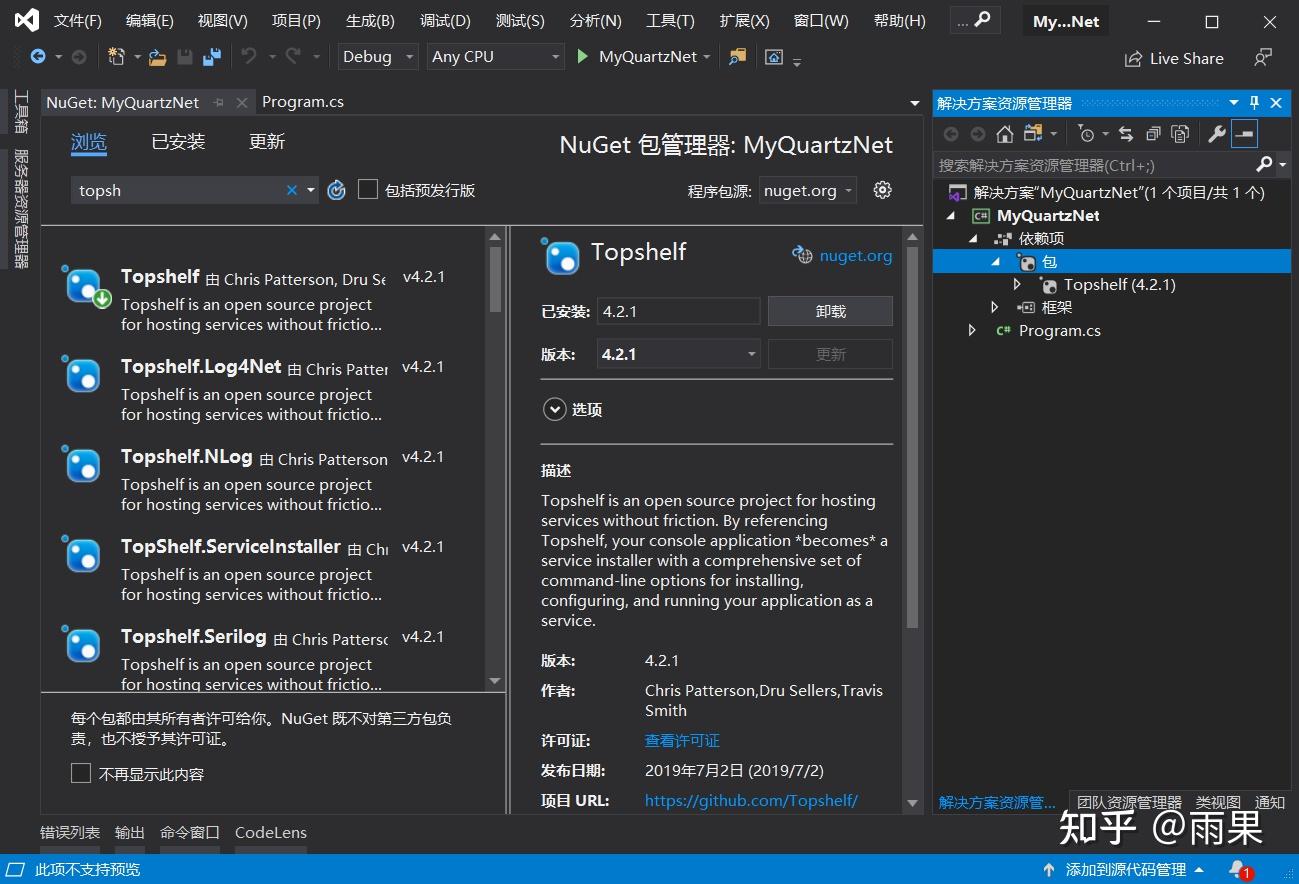
Task: Check the 不再显示此内容 checkbox
Action: tap(81, 773)
